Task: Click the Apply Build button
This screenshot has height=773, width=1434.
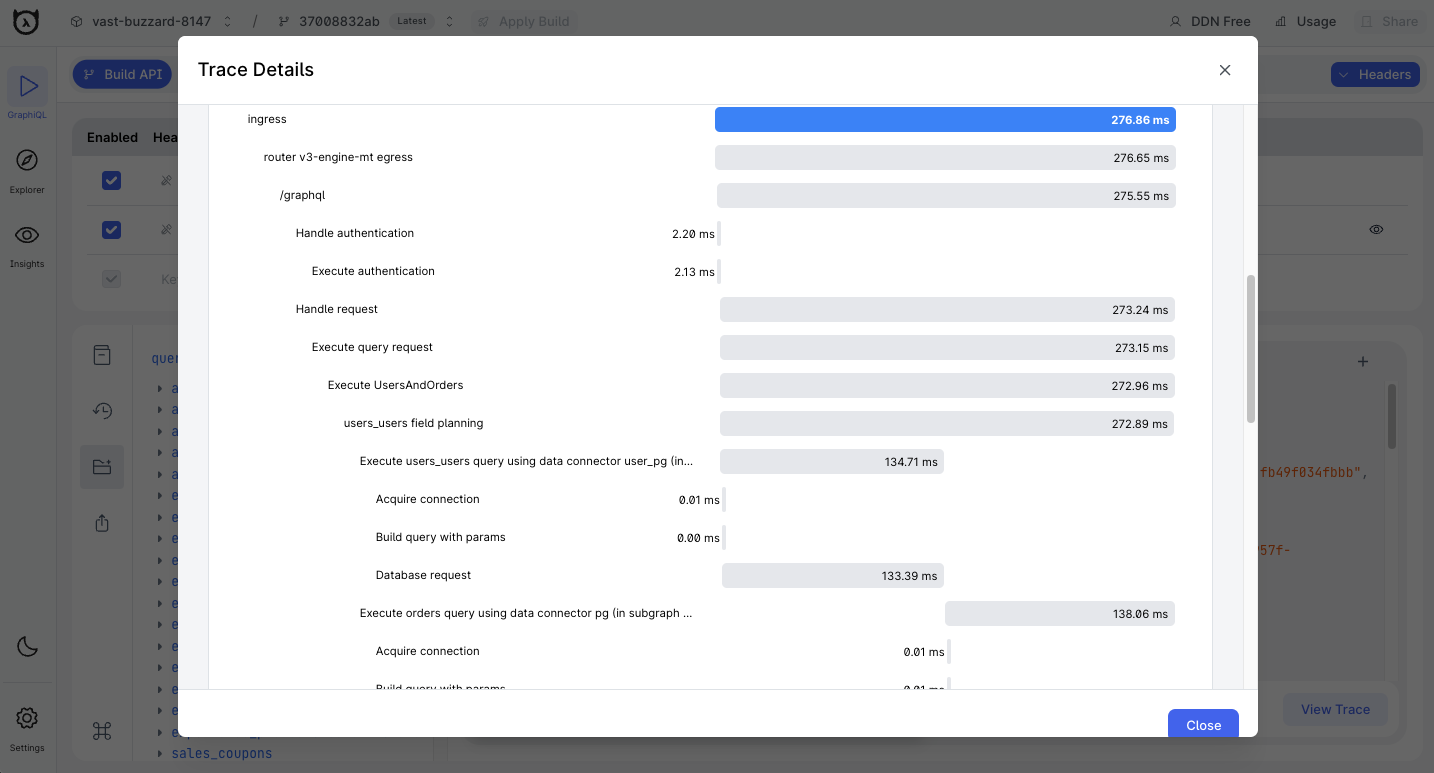Action: [524, 21]
